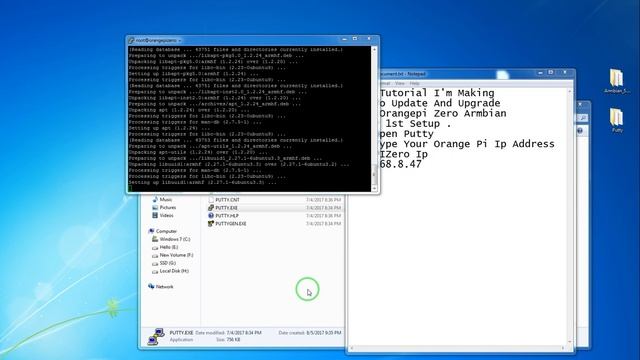Click Notepad vertical scrollbar up arrow
The height and width of the screenshot is (360, 640).
[570, 91]
